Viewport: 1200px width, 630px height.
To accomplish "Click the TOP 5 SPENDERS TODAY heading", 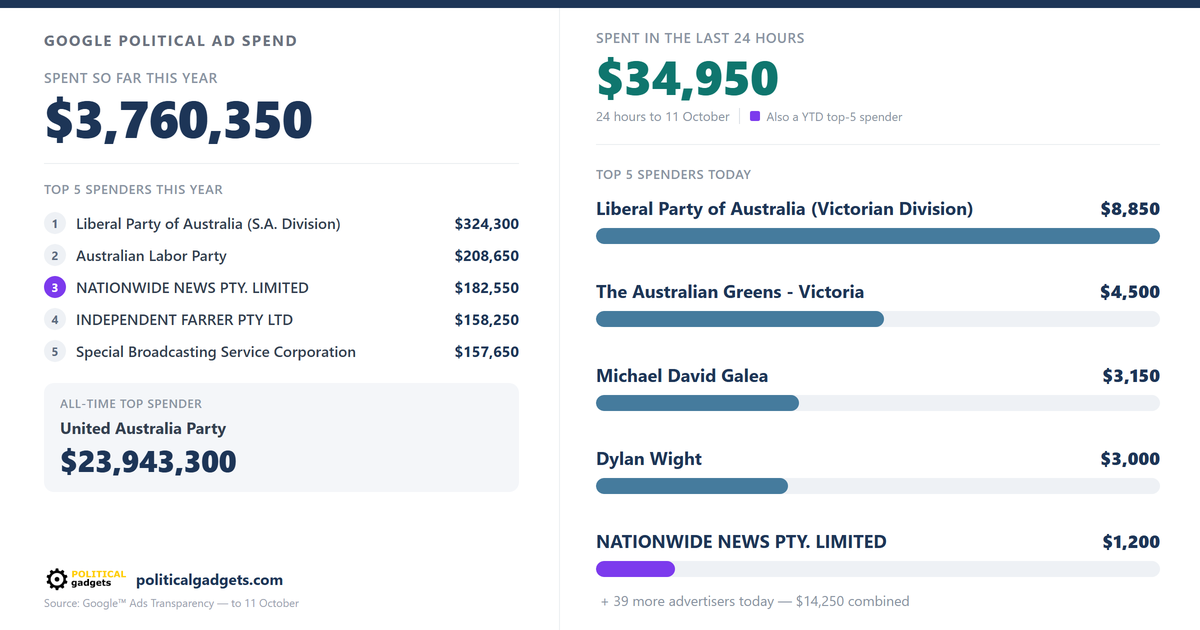I will tap(673, 175).
